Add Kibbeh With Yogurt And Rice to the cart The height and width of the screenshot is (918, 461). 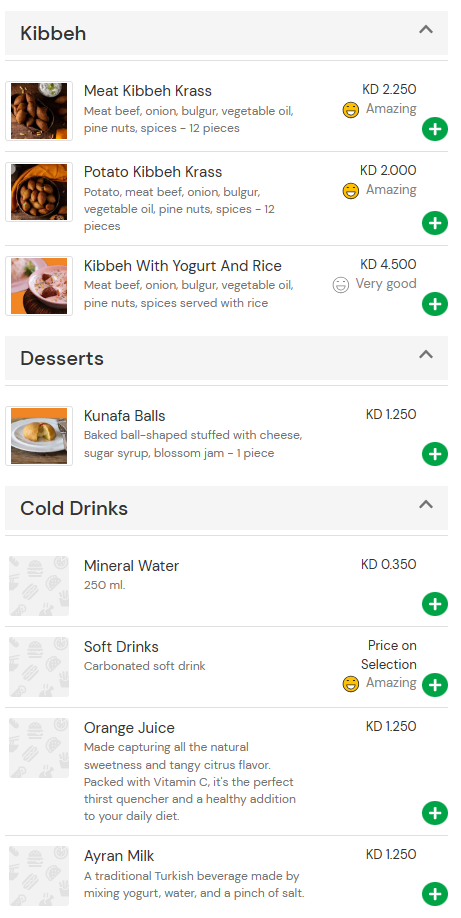435,304
